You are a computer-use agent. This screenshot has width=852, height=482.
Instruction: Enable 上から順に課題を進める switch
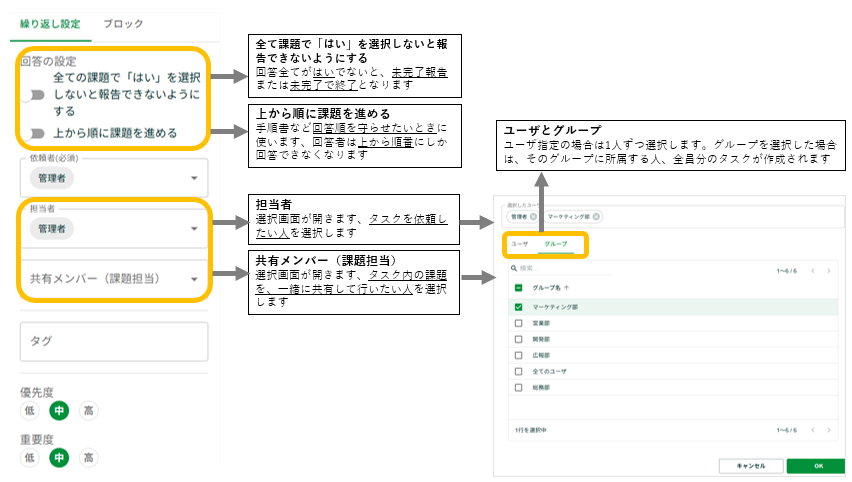tap(38, 133)
